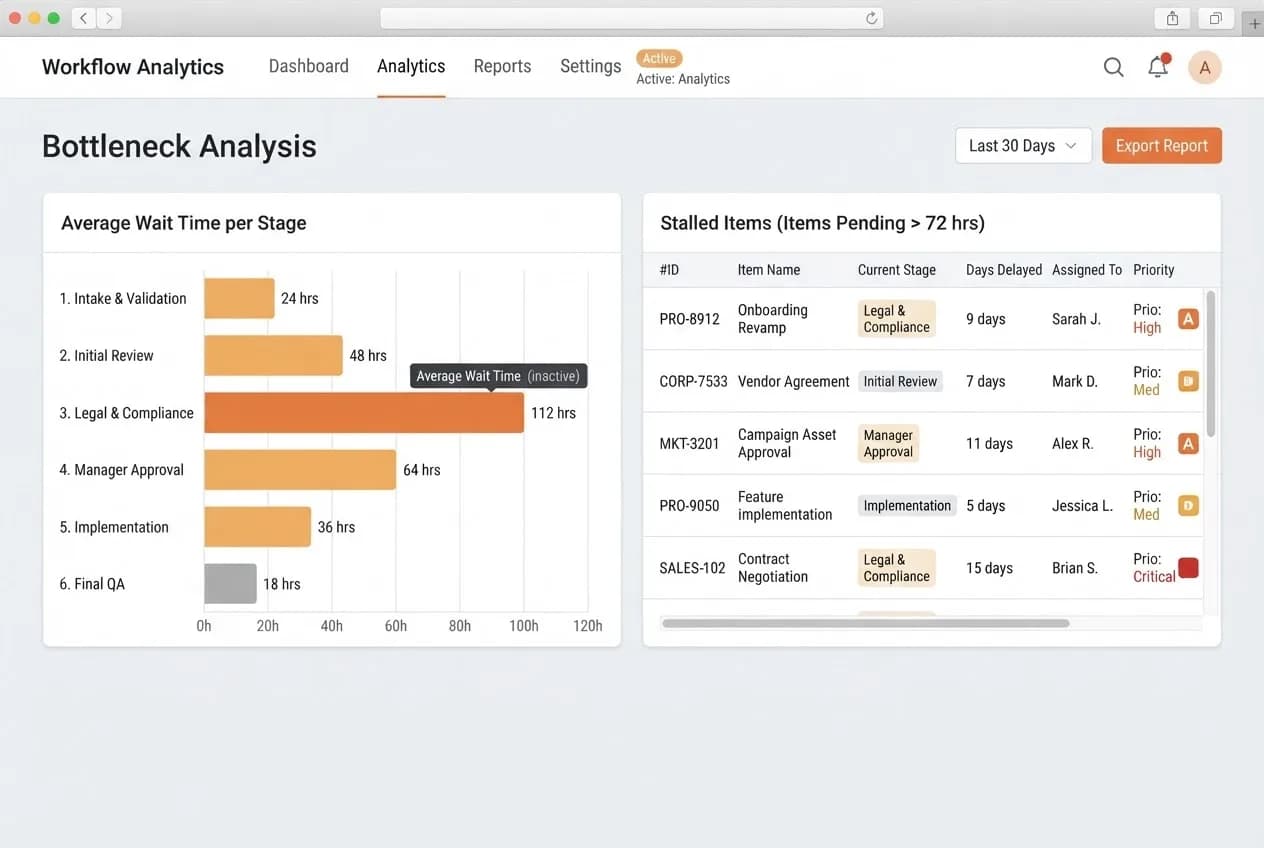Add a new browser tab with the plus icon
The width and height of the screenshot is (1264, 848).
coord(1255,23)
